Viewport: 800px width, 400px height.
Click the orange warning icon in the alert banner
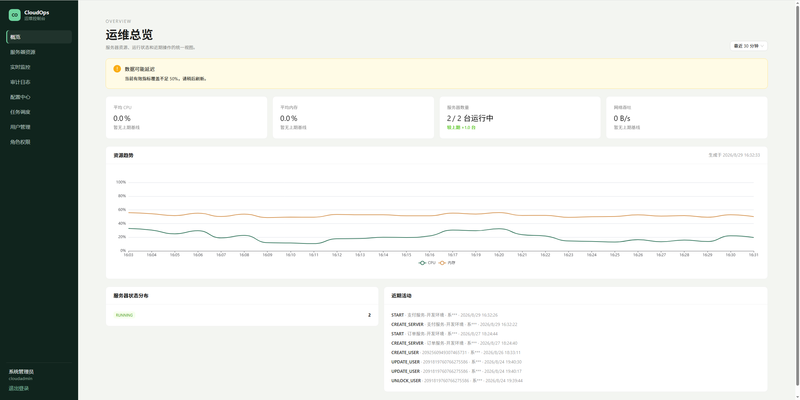pos(117,69)
